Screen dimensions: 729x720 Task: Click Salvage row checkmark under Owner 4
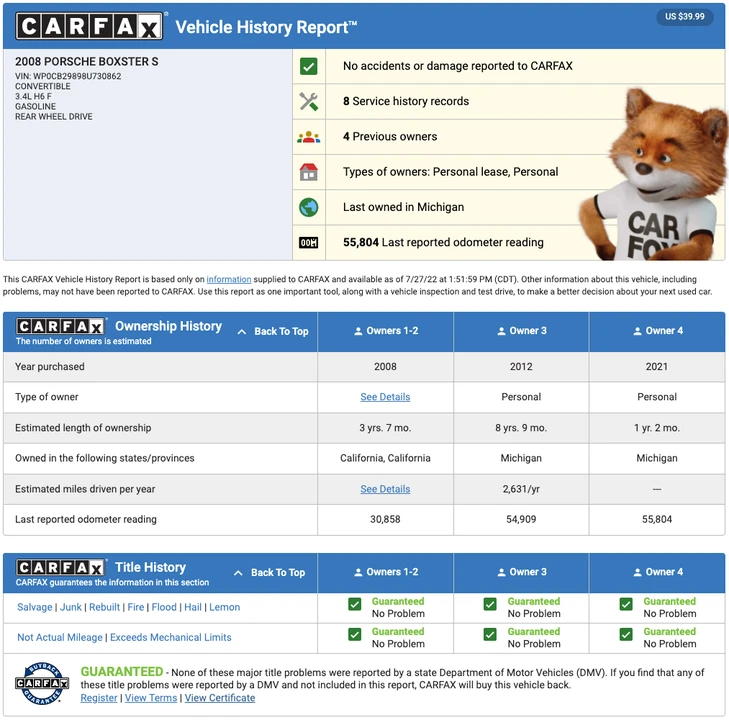click(x=626, y=604)
